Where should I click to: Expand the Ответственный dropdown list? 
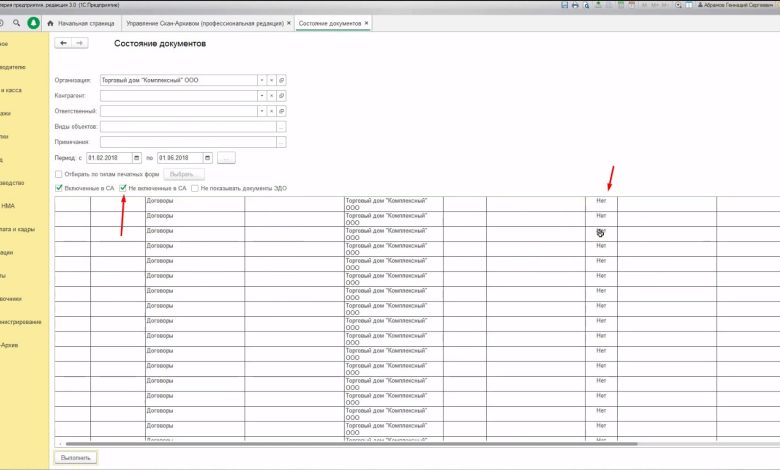pos(262,111)
